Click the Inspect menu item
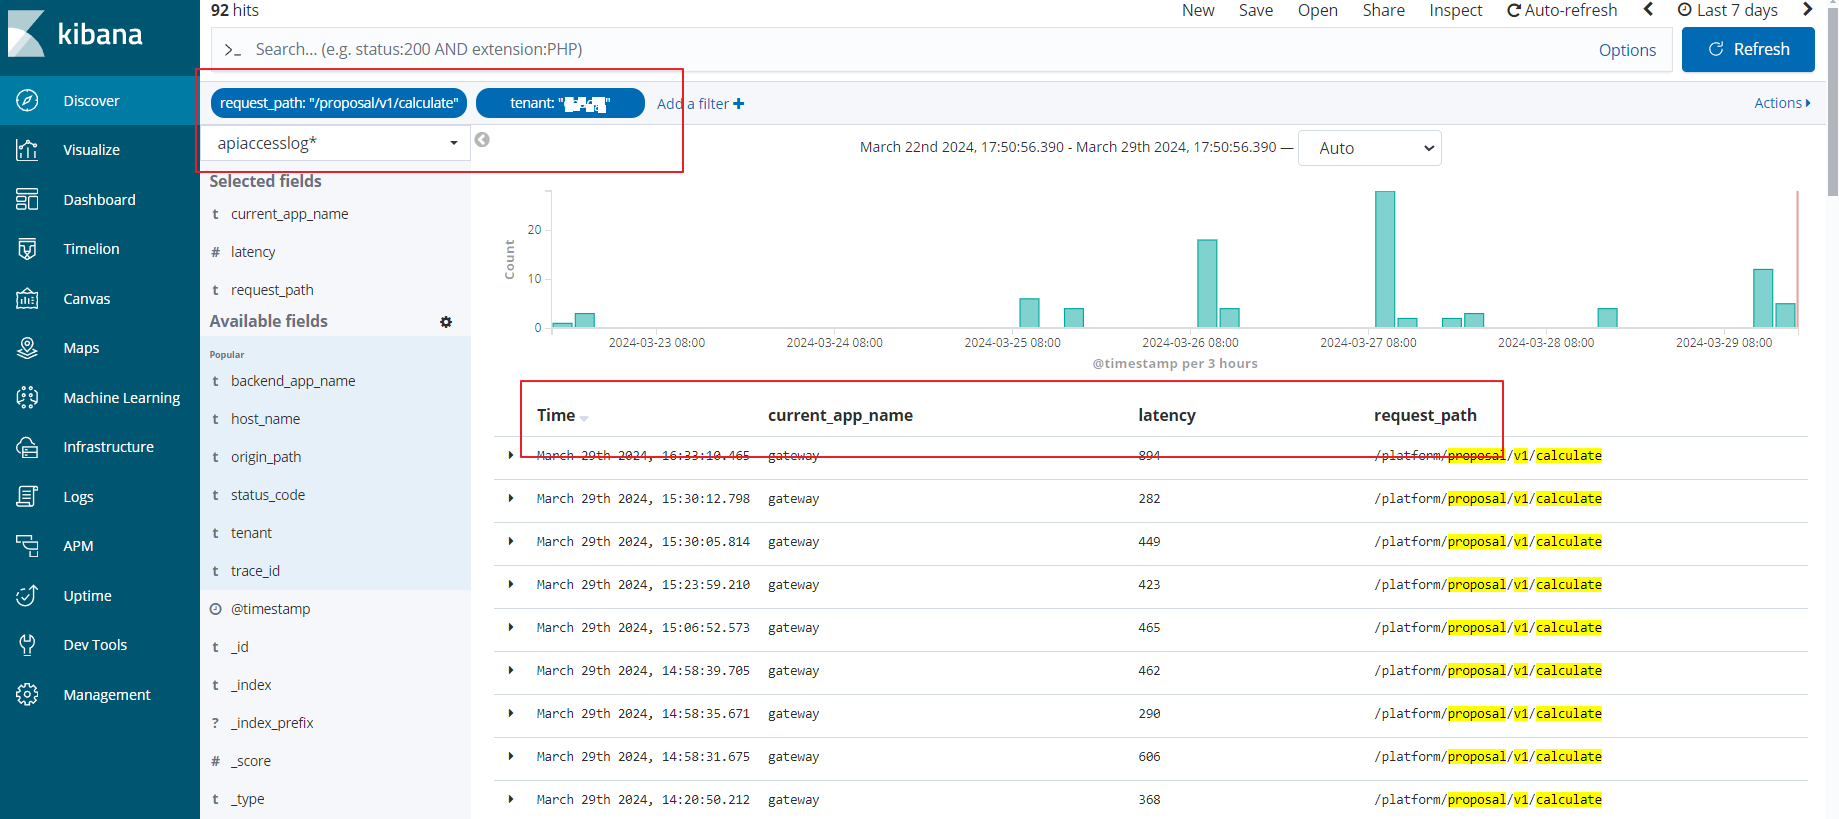The image size is (1839, 819). (1455, 10)
